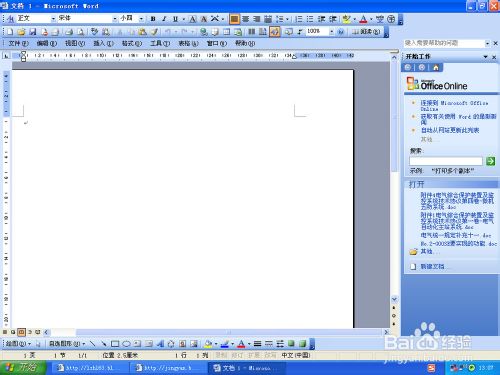Click the help question input box
The image size is (500, 375).
(x=444, y=43)
